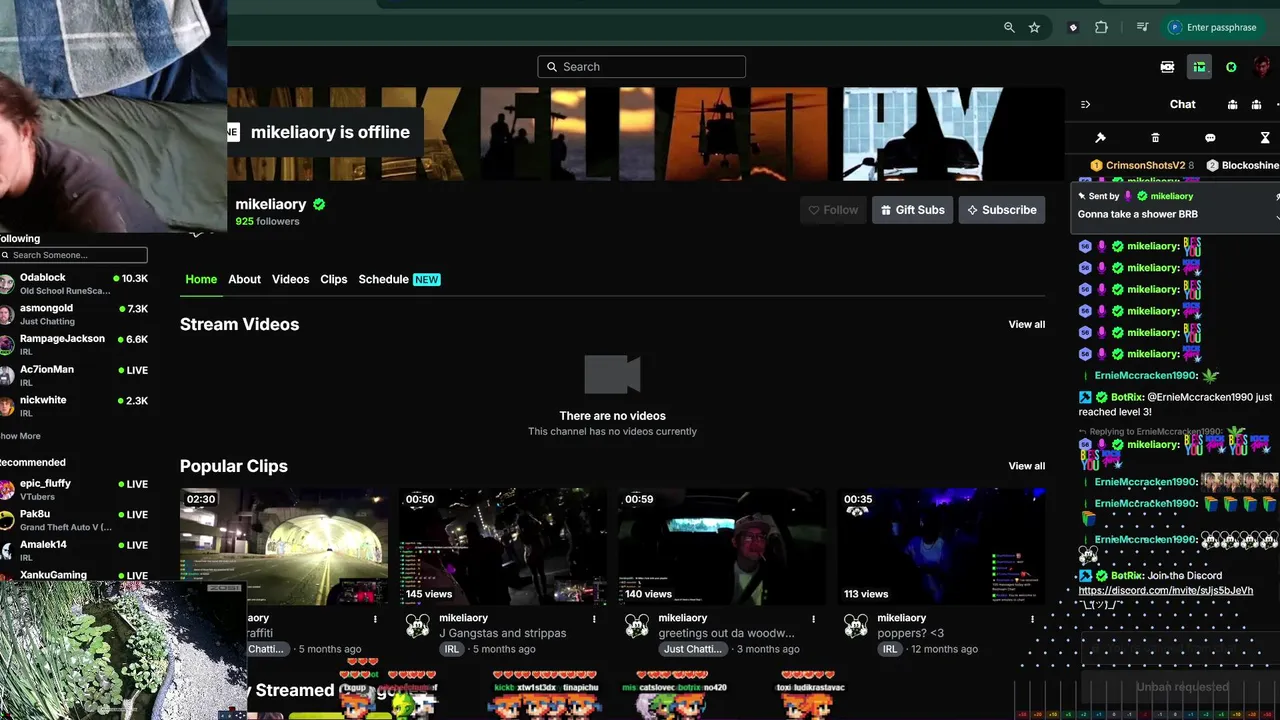Click the trash can icon in chat toolbar
The width and height of the screenshot is (1280, 720).
click(1155, 138)
